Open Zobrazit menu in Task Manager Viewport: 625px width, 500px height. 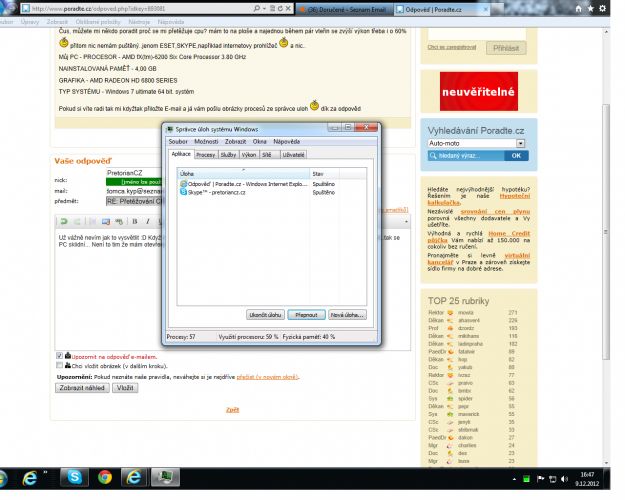point(235,142)
